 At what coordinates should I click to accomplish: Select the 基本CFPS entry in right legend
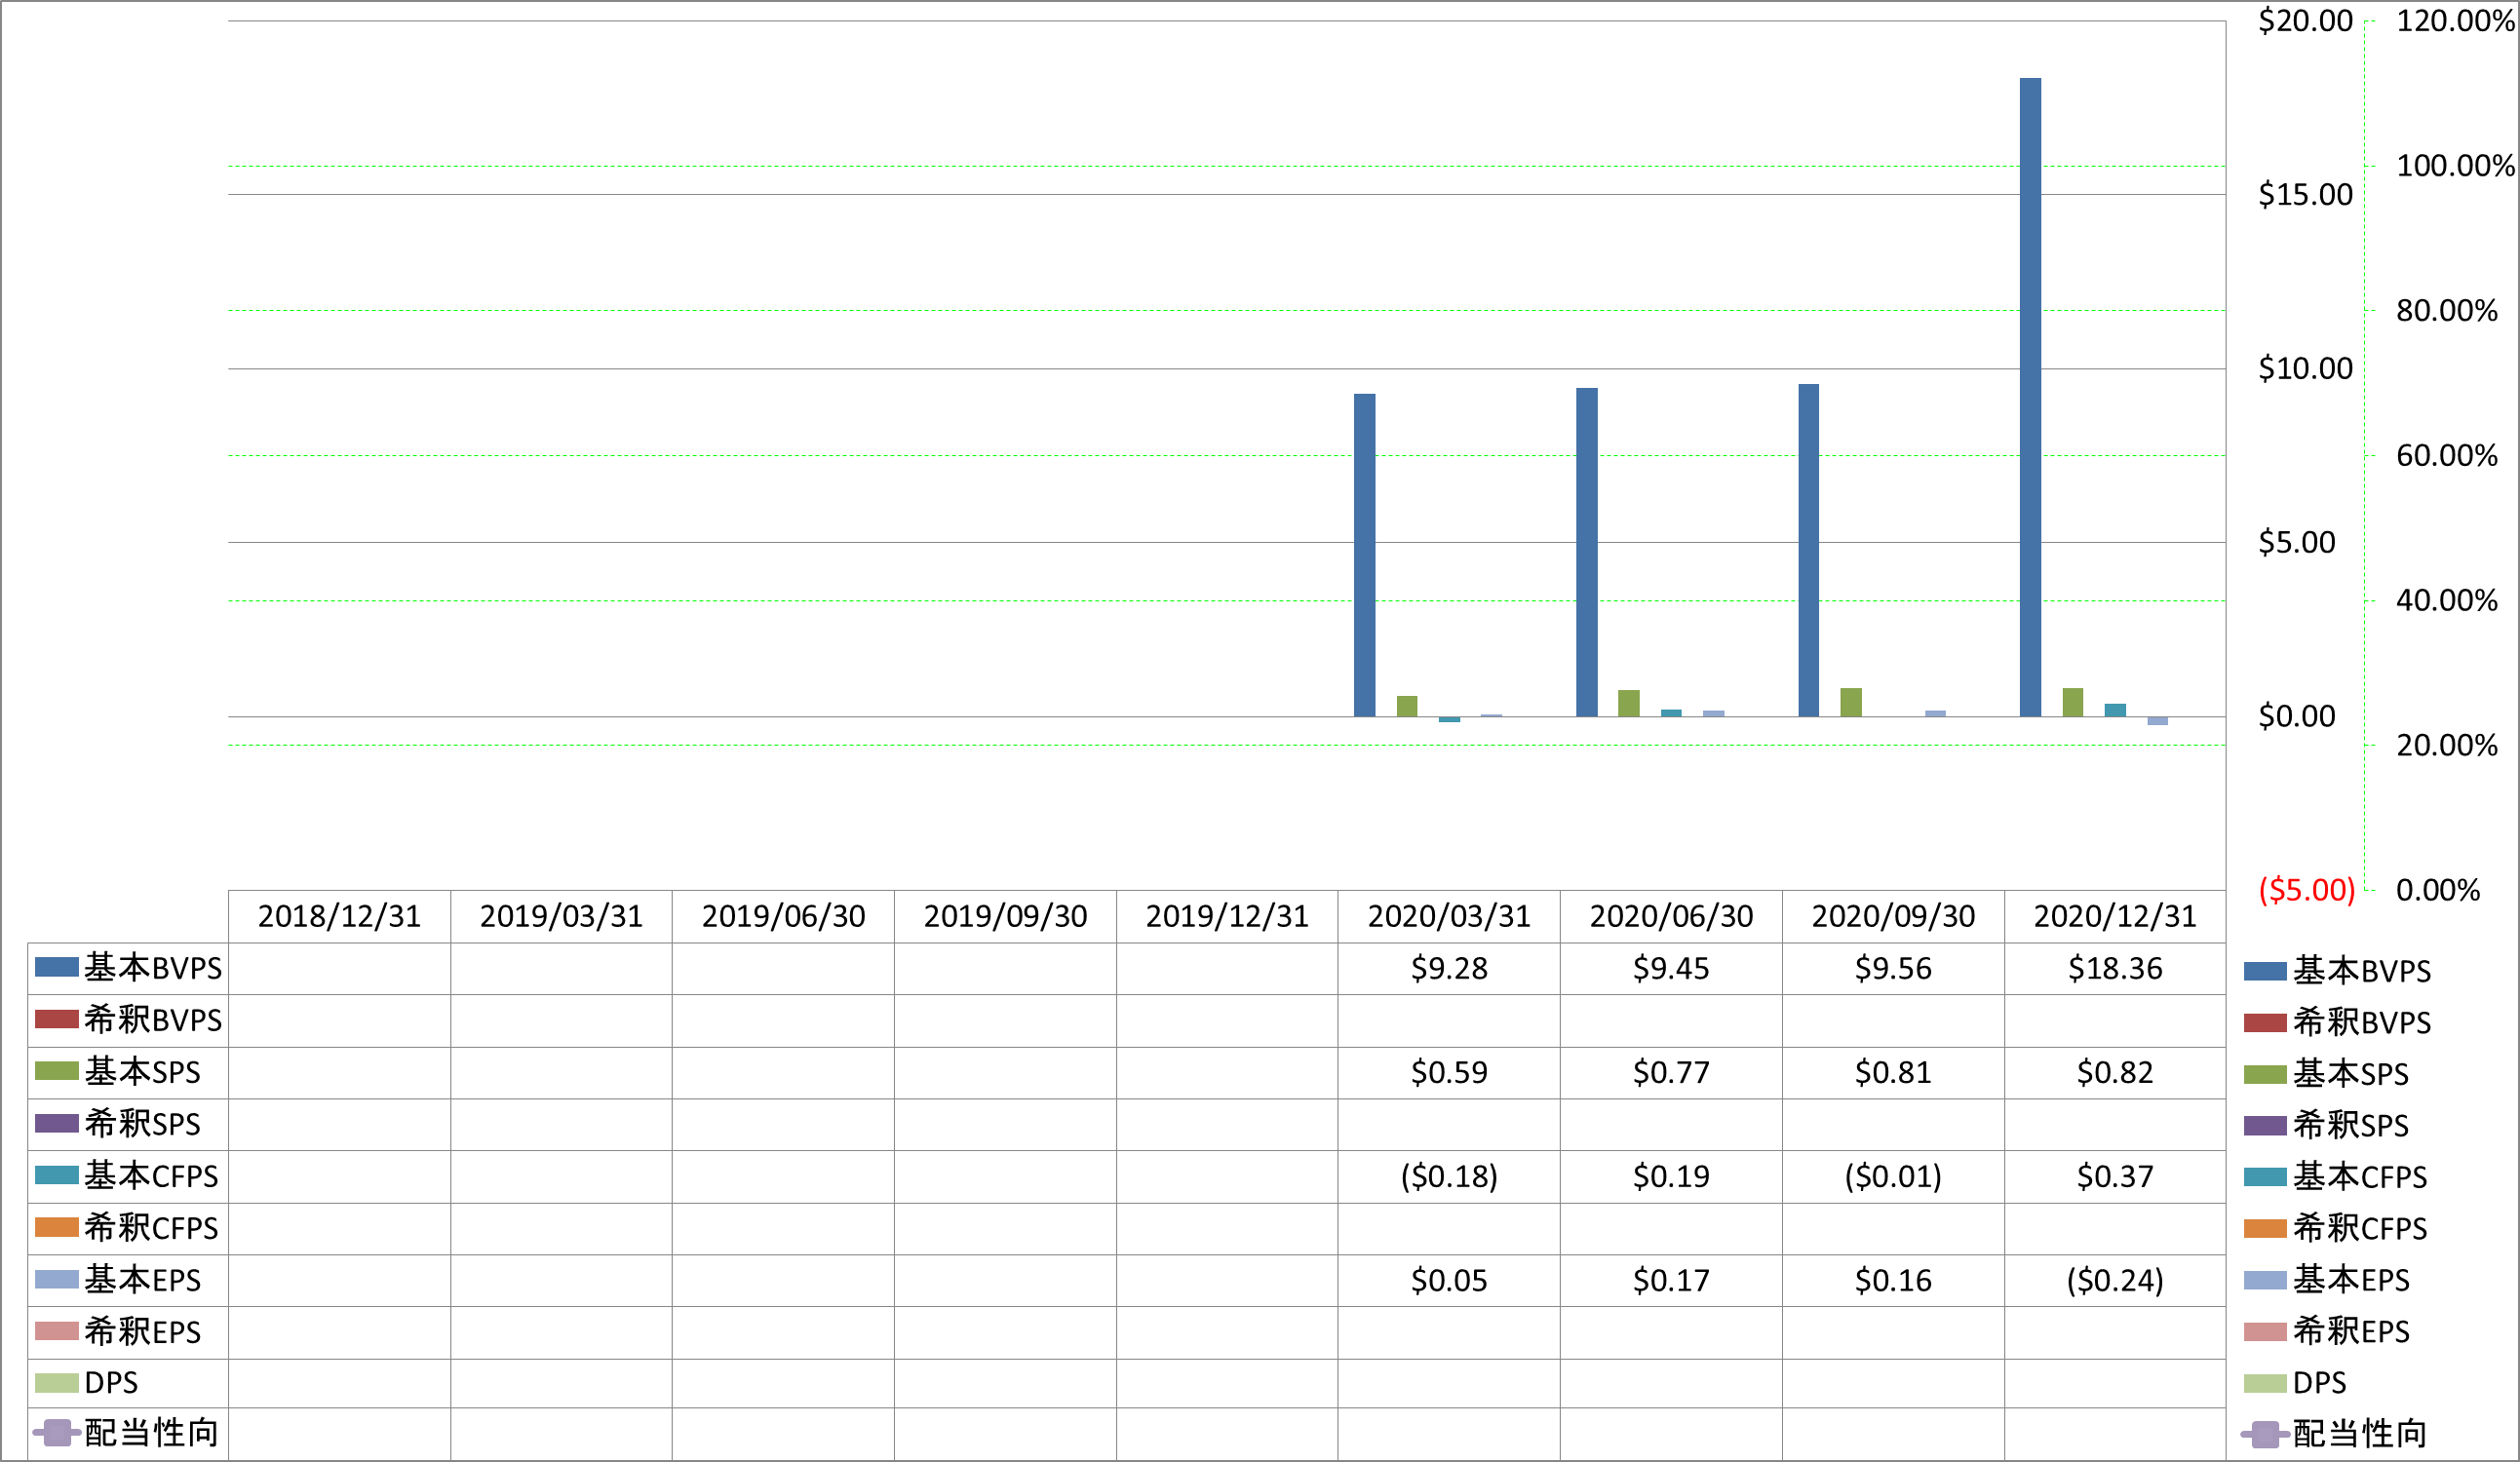pos(2335,1177)
